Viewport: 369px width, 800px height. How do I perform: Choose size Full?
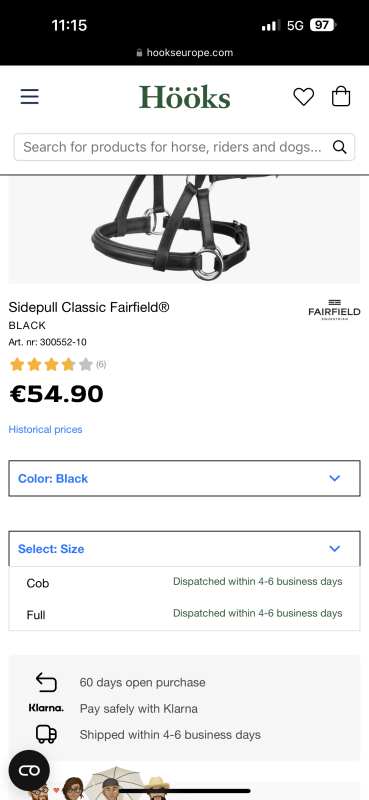[x=184, y=614]
